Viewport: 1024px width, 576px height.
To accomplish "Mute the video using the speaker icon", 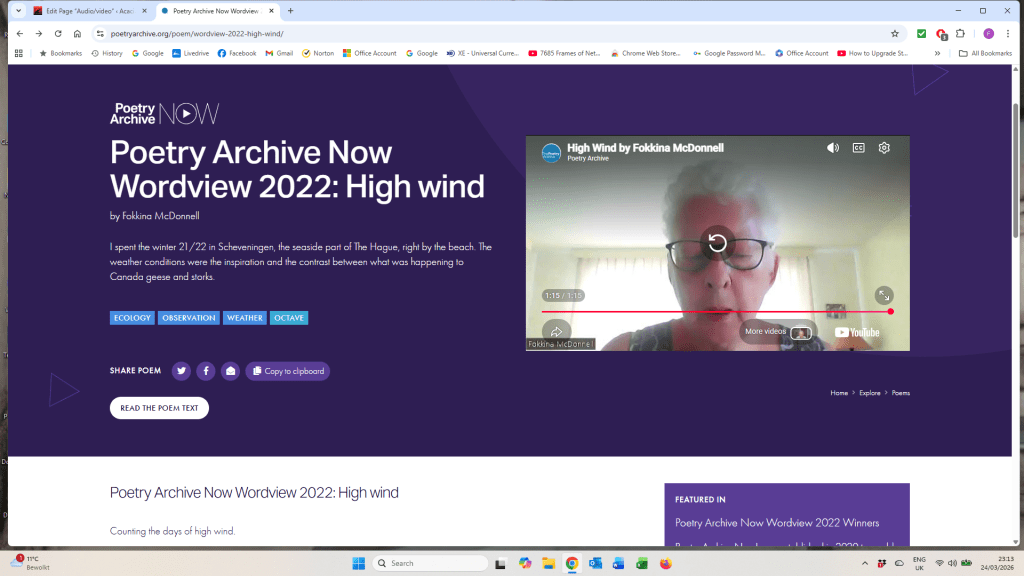I will click(x=832, y=148).
